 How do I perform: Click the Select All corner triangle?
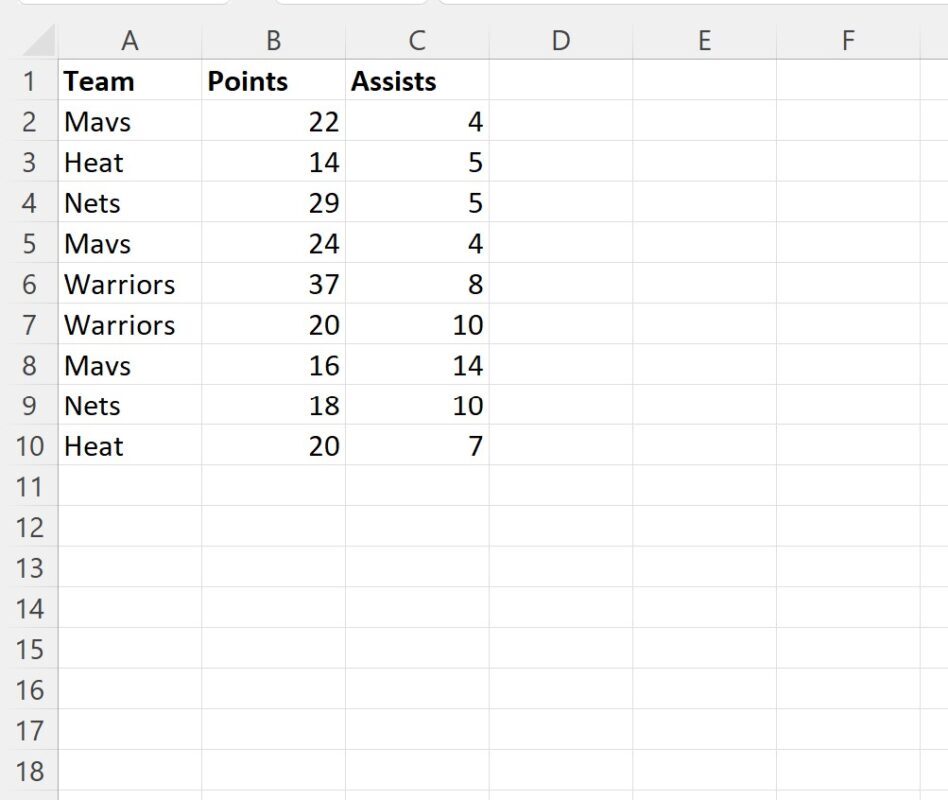pyautogui.click(x=29, y=41)
